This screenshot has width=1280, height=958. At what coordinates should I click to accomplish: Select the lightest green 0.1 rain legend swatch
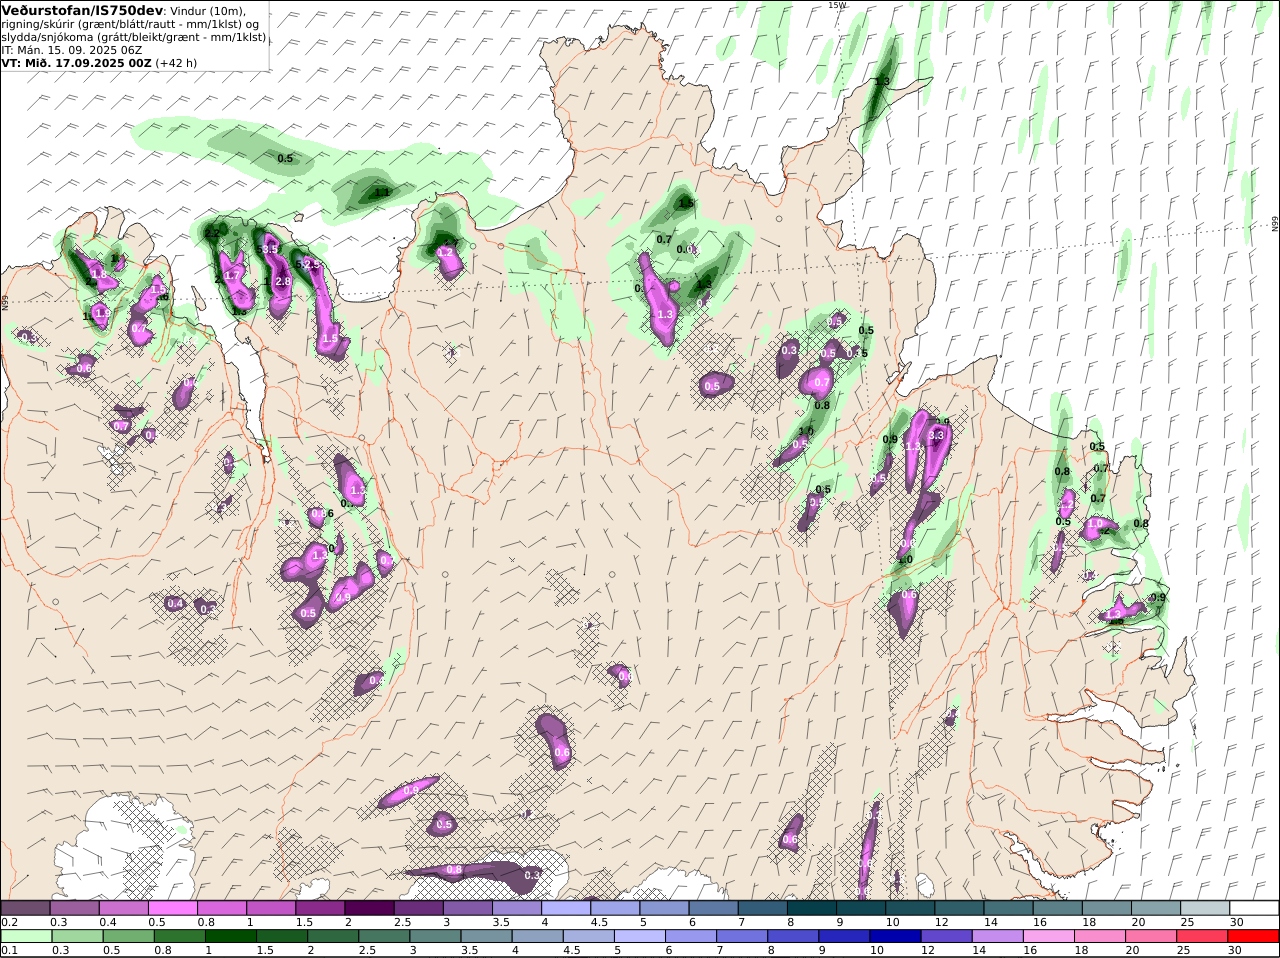tap(25, 936)
